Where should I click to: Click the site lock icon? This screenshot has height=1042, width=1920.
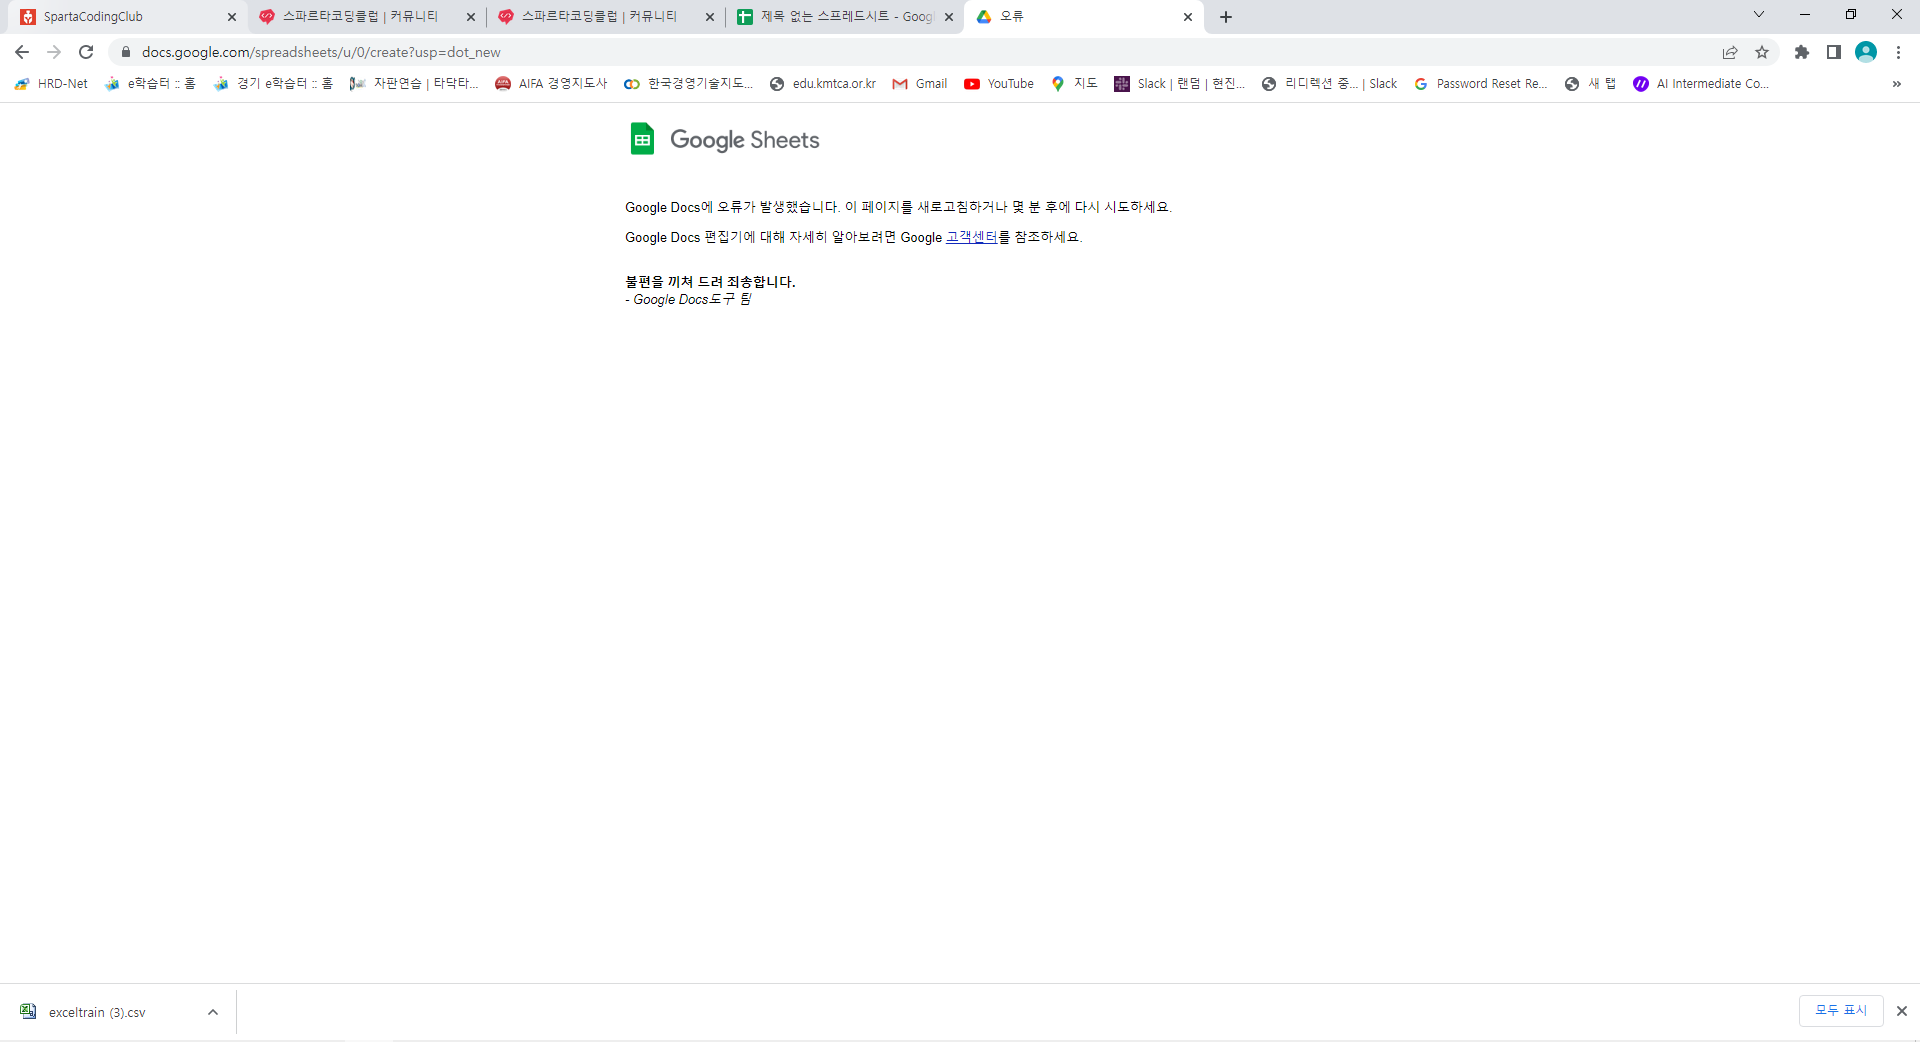[x=126, y=52]
